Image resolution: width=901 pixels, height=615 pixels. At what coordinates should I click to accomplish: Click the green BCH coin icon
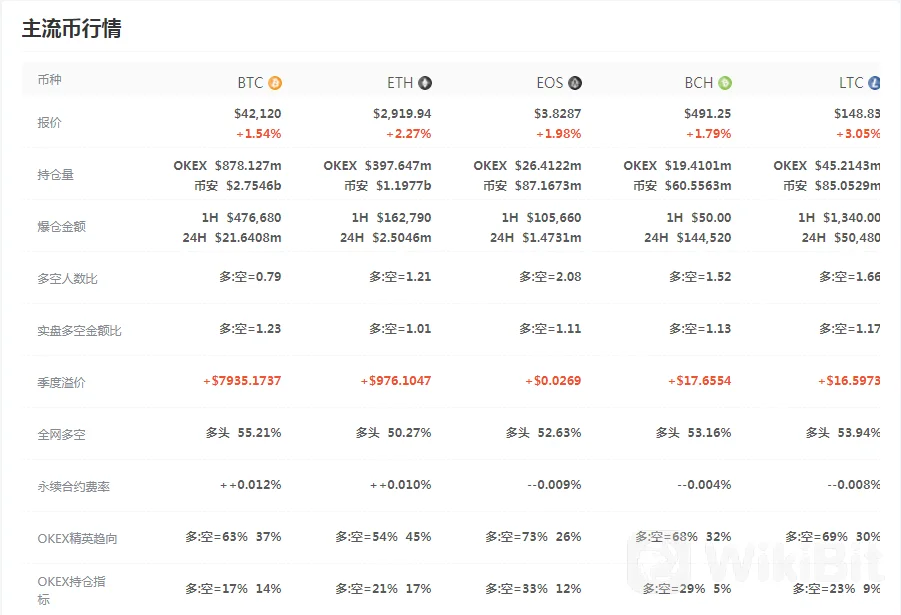click(x=725, y=83)
